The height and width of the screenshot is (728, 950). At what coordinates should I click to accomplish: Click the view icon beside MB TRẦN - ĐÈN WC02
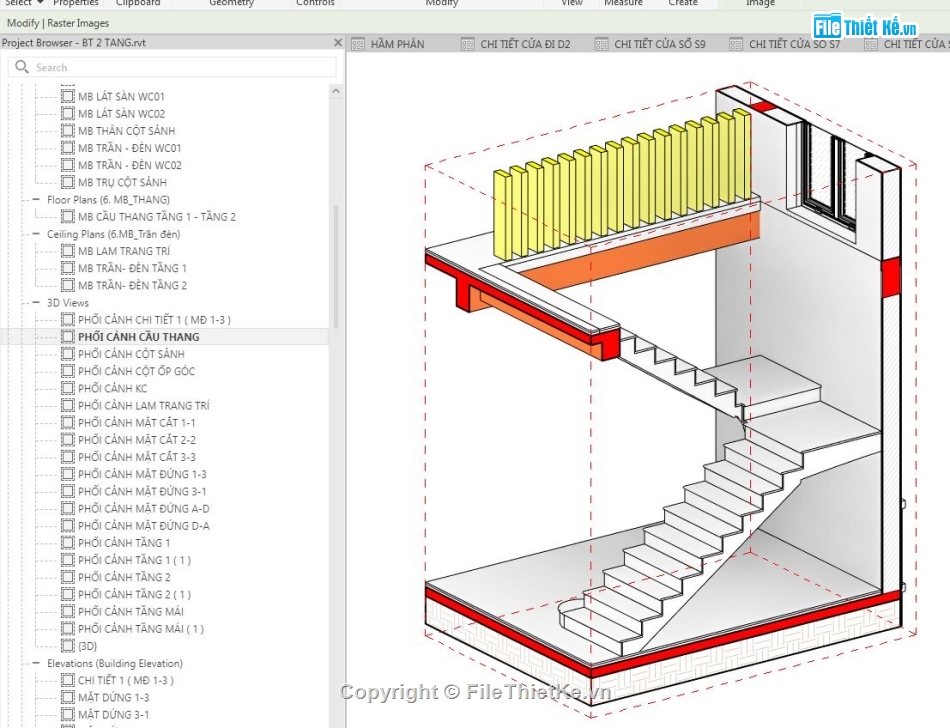click(68, 165)
